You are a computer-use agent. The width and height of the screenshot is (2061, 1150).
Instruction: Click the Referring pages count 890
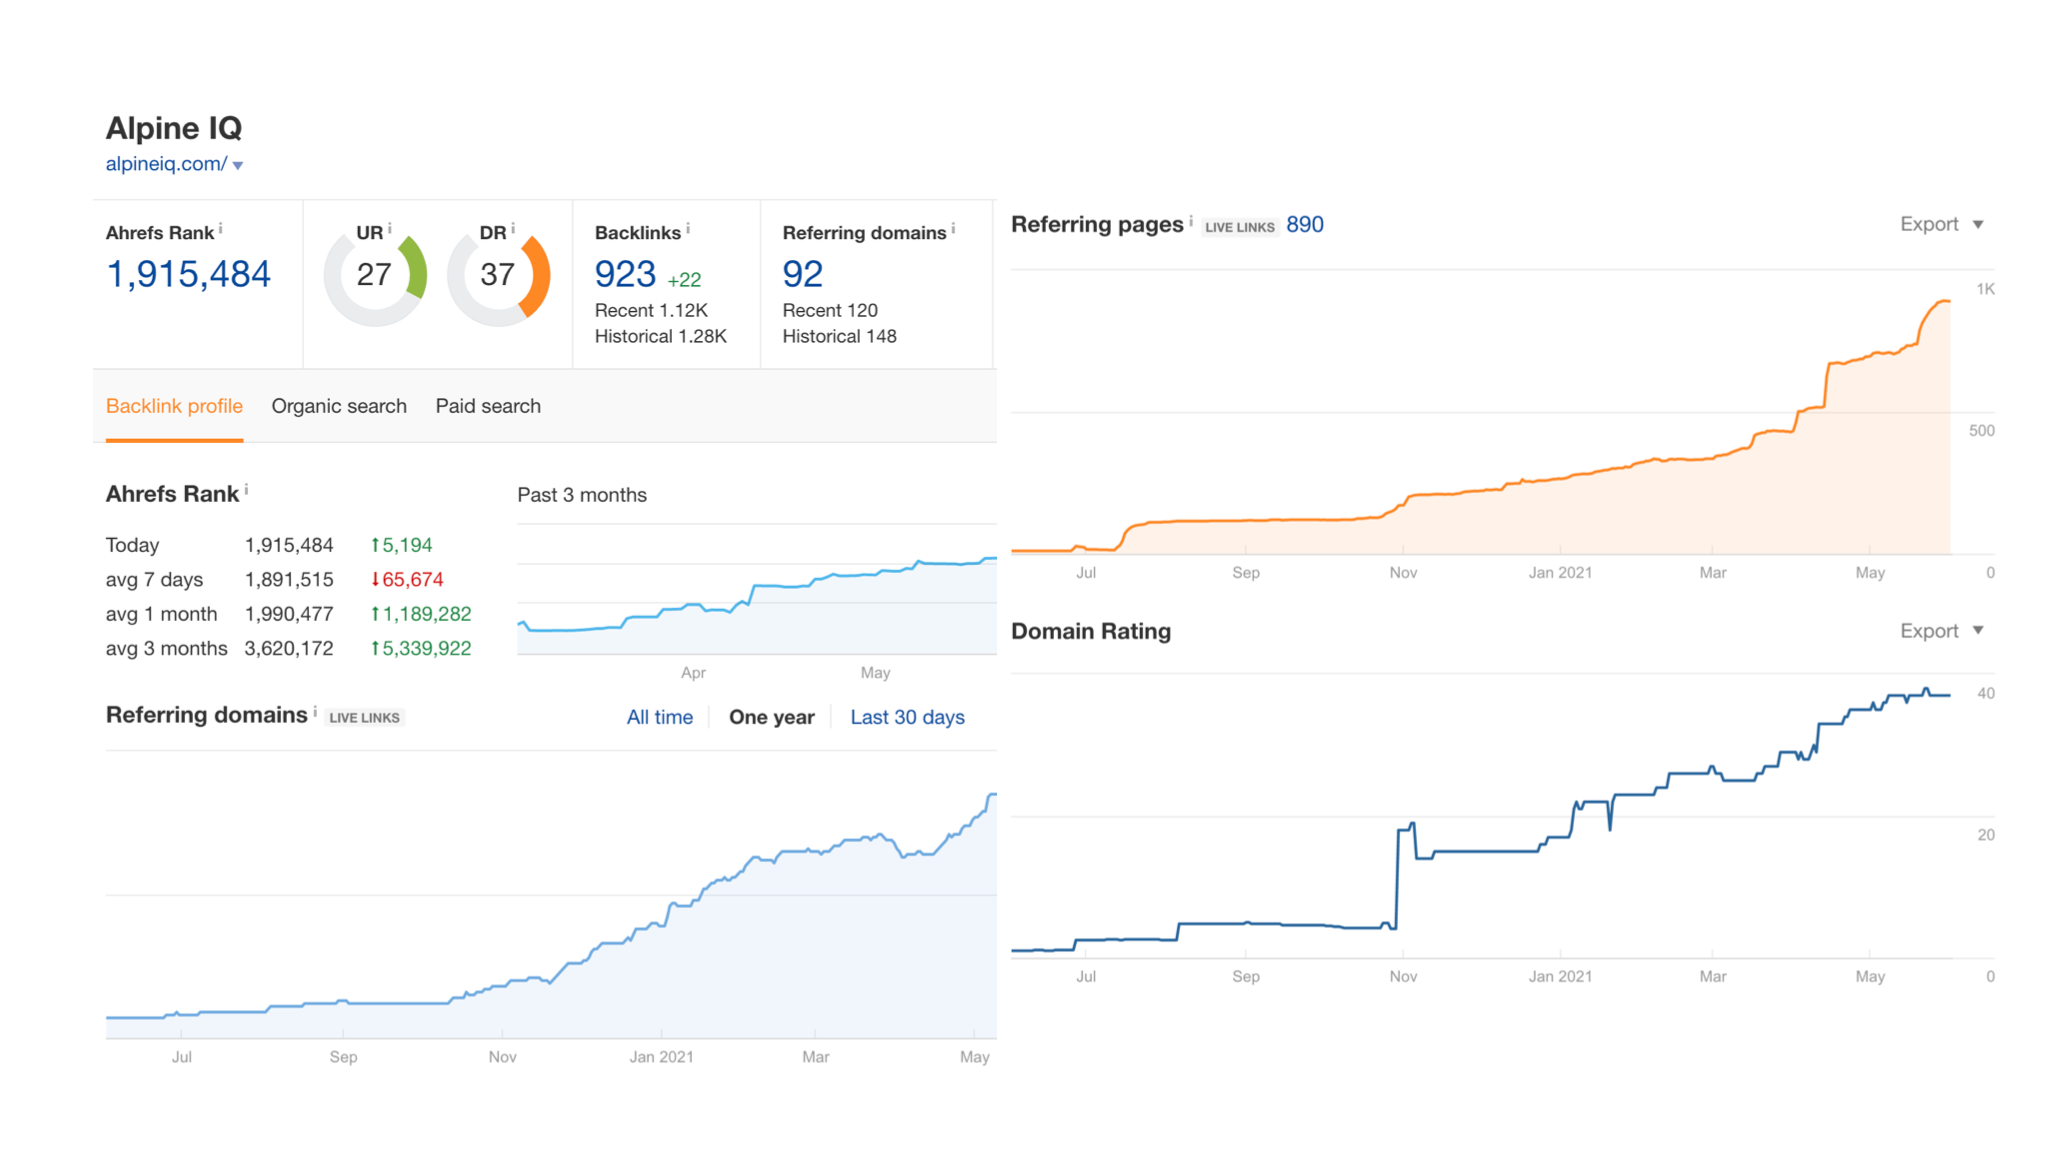coord(1304,225)
